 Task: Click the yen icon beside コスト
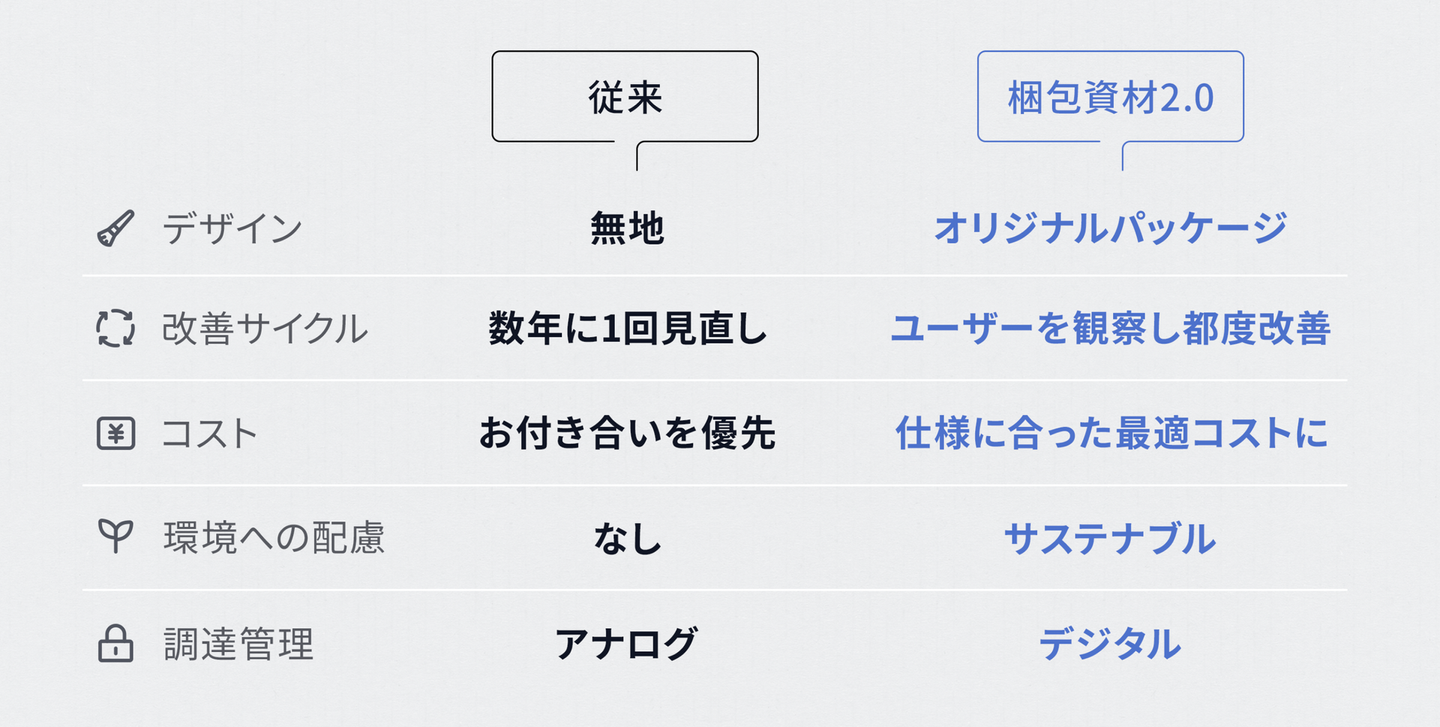[x=115, y=434]
